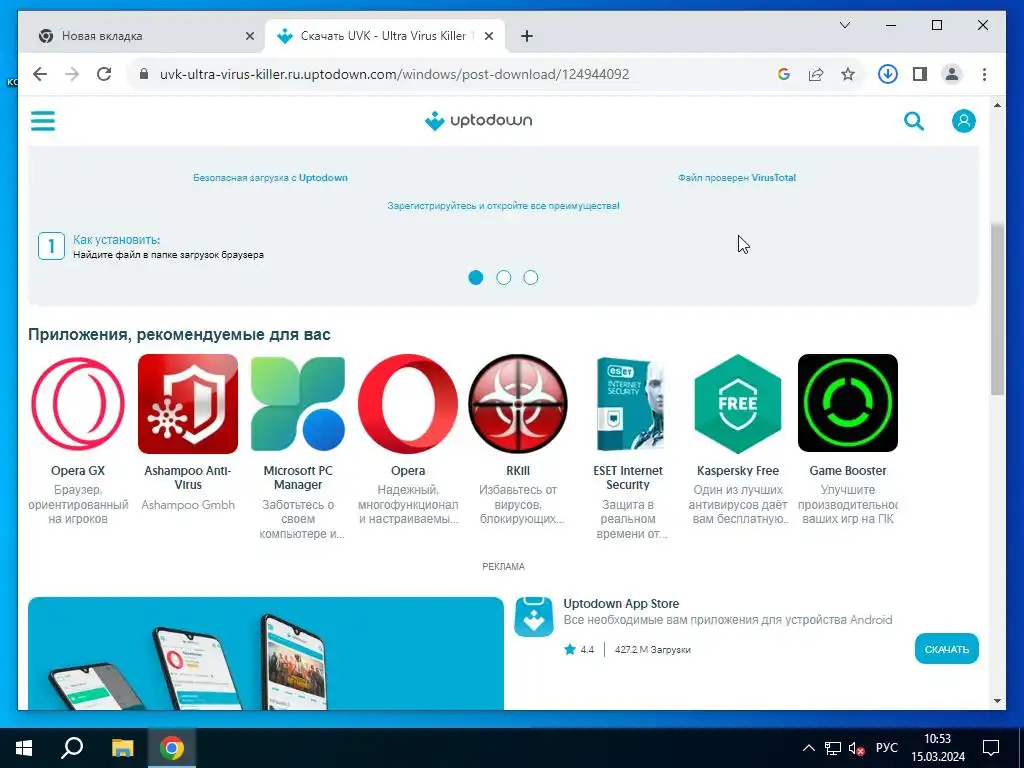The width and height of the screenshot is (1024, 768).
Task: Switch keyboard language РУС indicator
Action: [886, 748]
